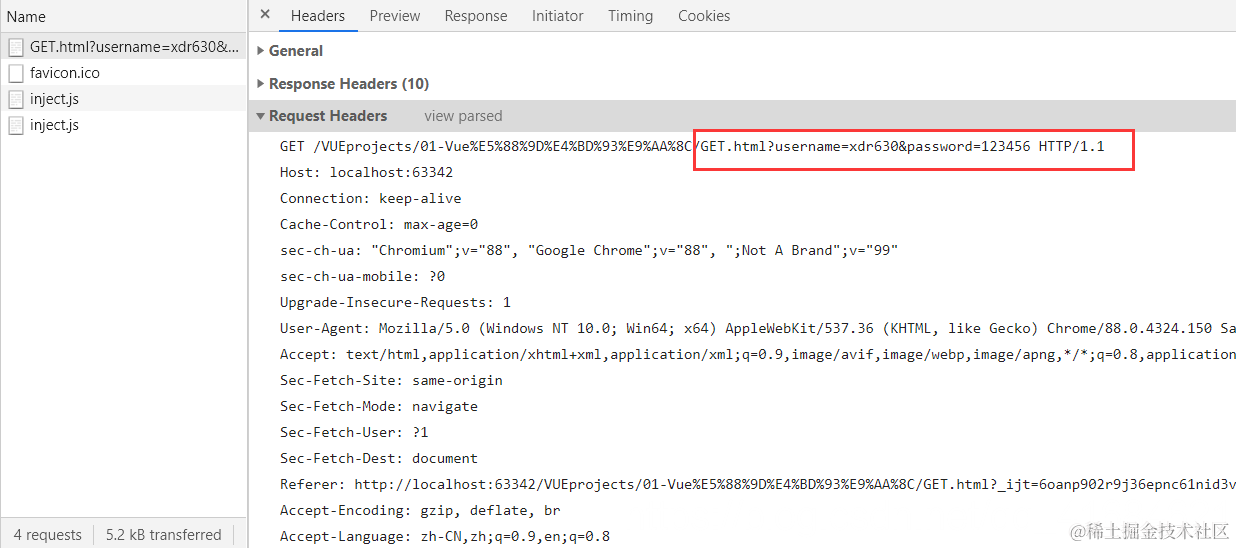Select the favicon.ico request
Viewport: 1236px width, 548px height.
[124, 73]
